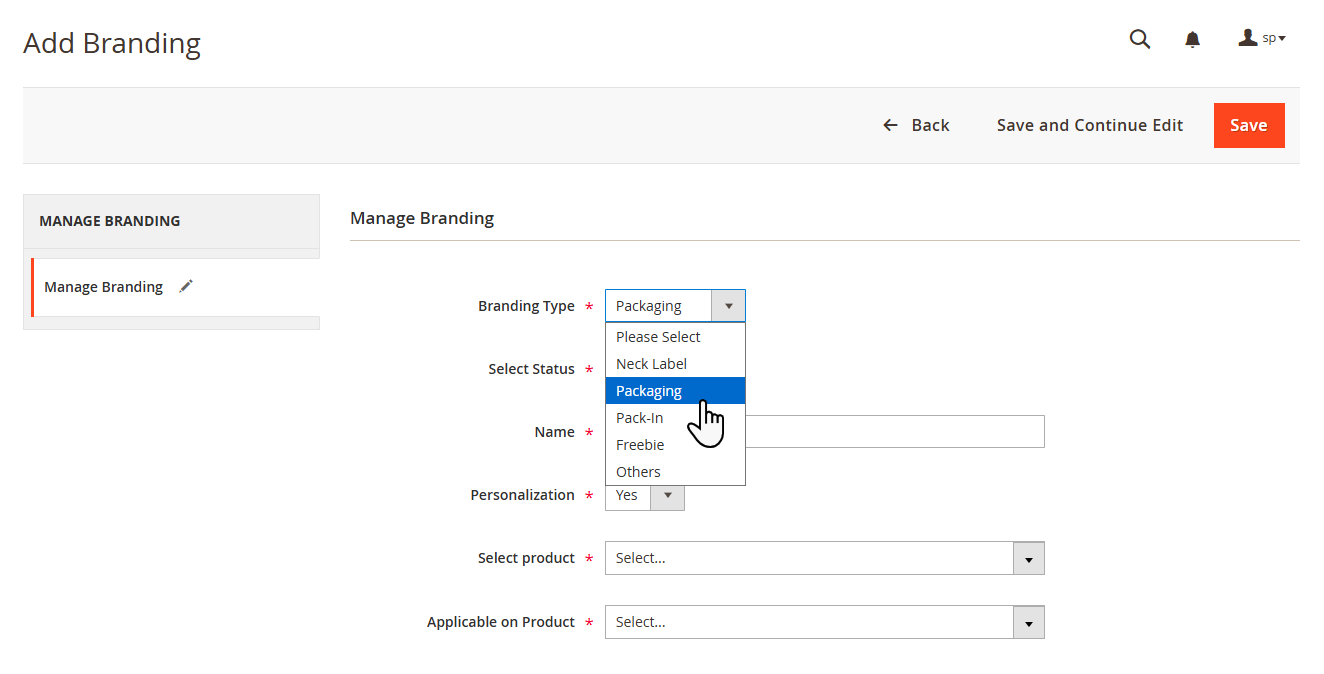Viewport: 1324px width, 674px height.
Task: Click Save and Continue Edit
Action: pos(1090,125)
